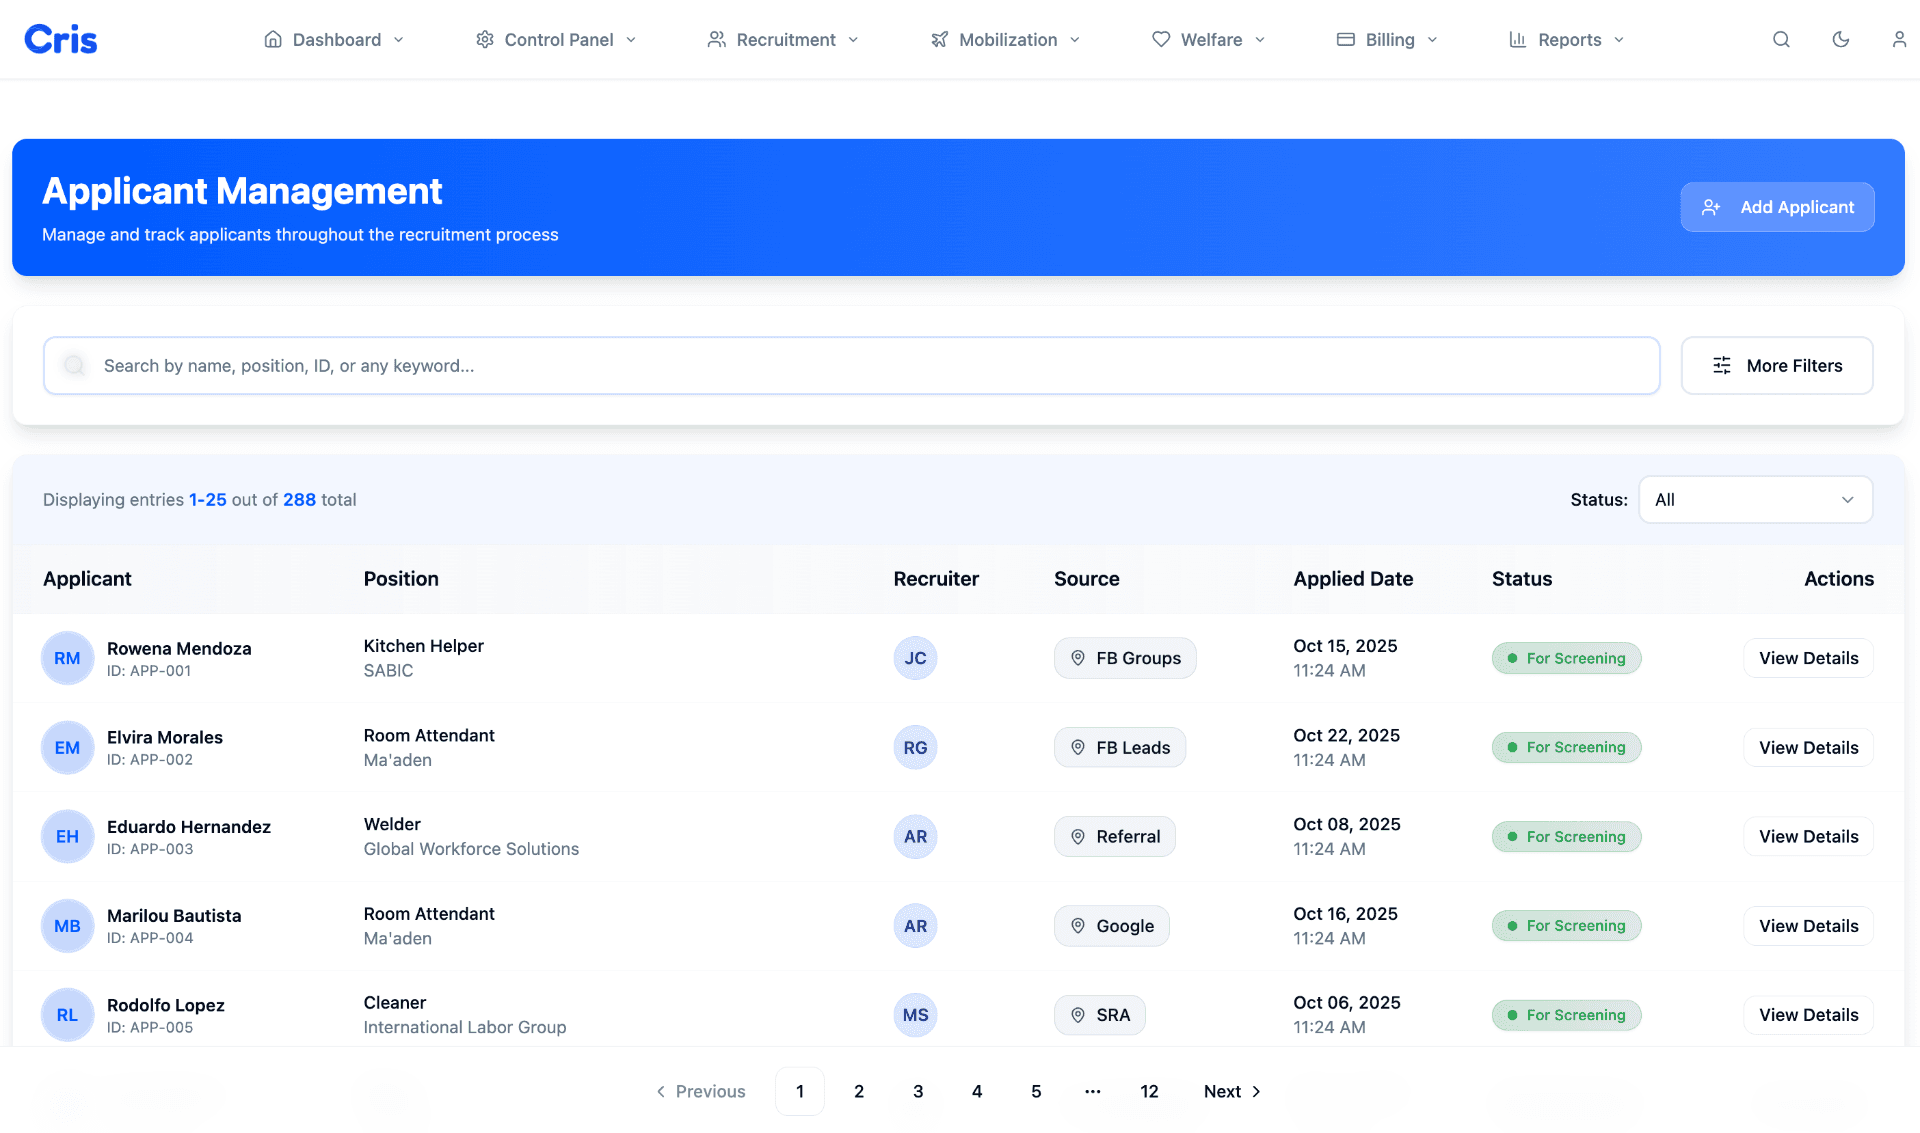Screen dimensions: 1920x1133
Task: Expand the Billing menu chevron
Action: coord(1432,40)
